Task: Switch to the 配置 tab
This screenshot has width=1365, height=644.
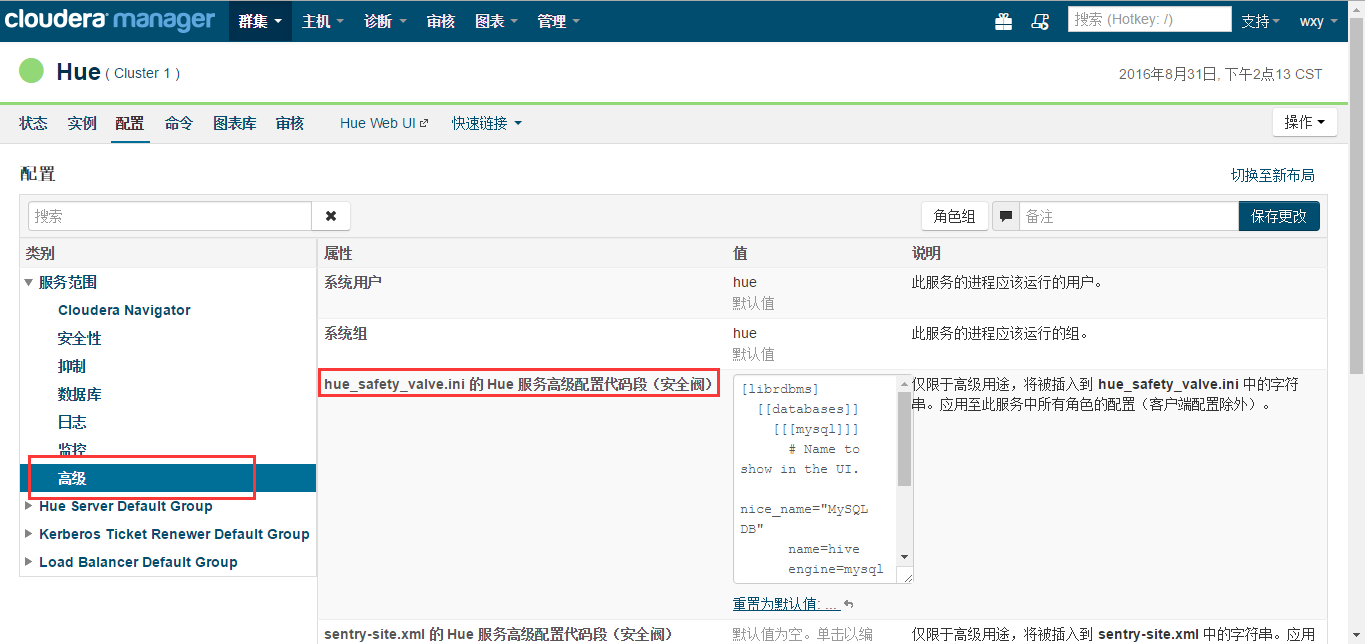Action: 130,123
